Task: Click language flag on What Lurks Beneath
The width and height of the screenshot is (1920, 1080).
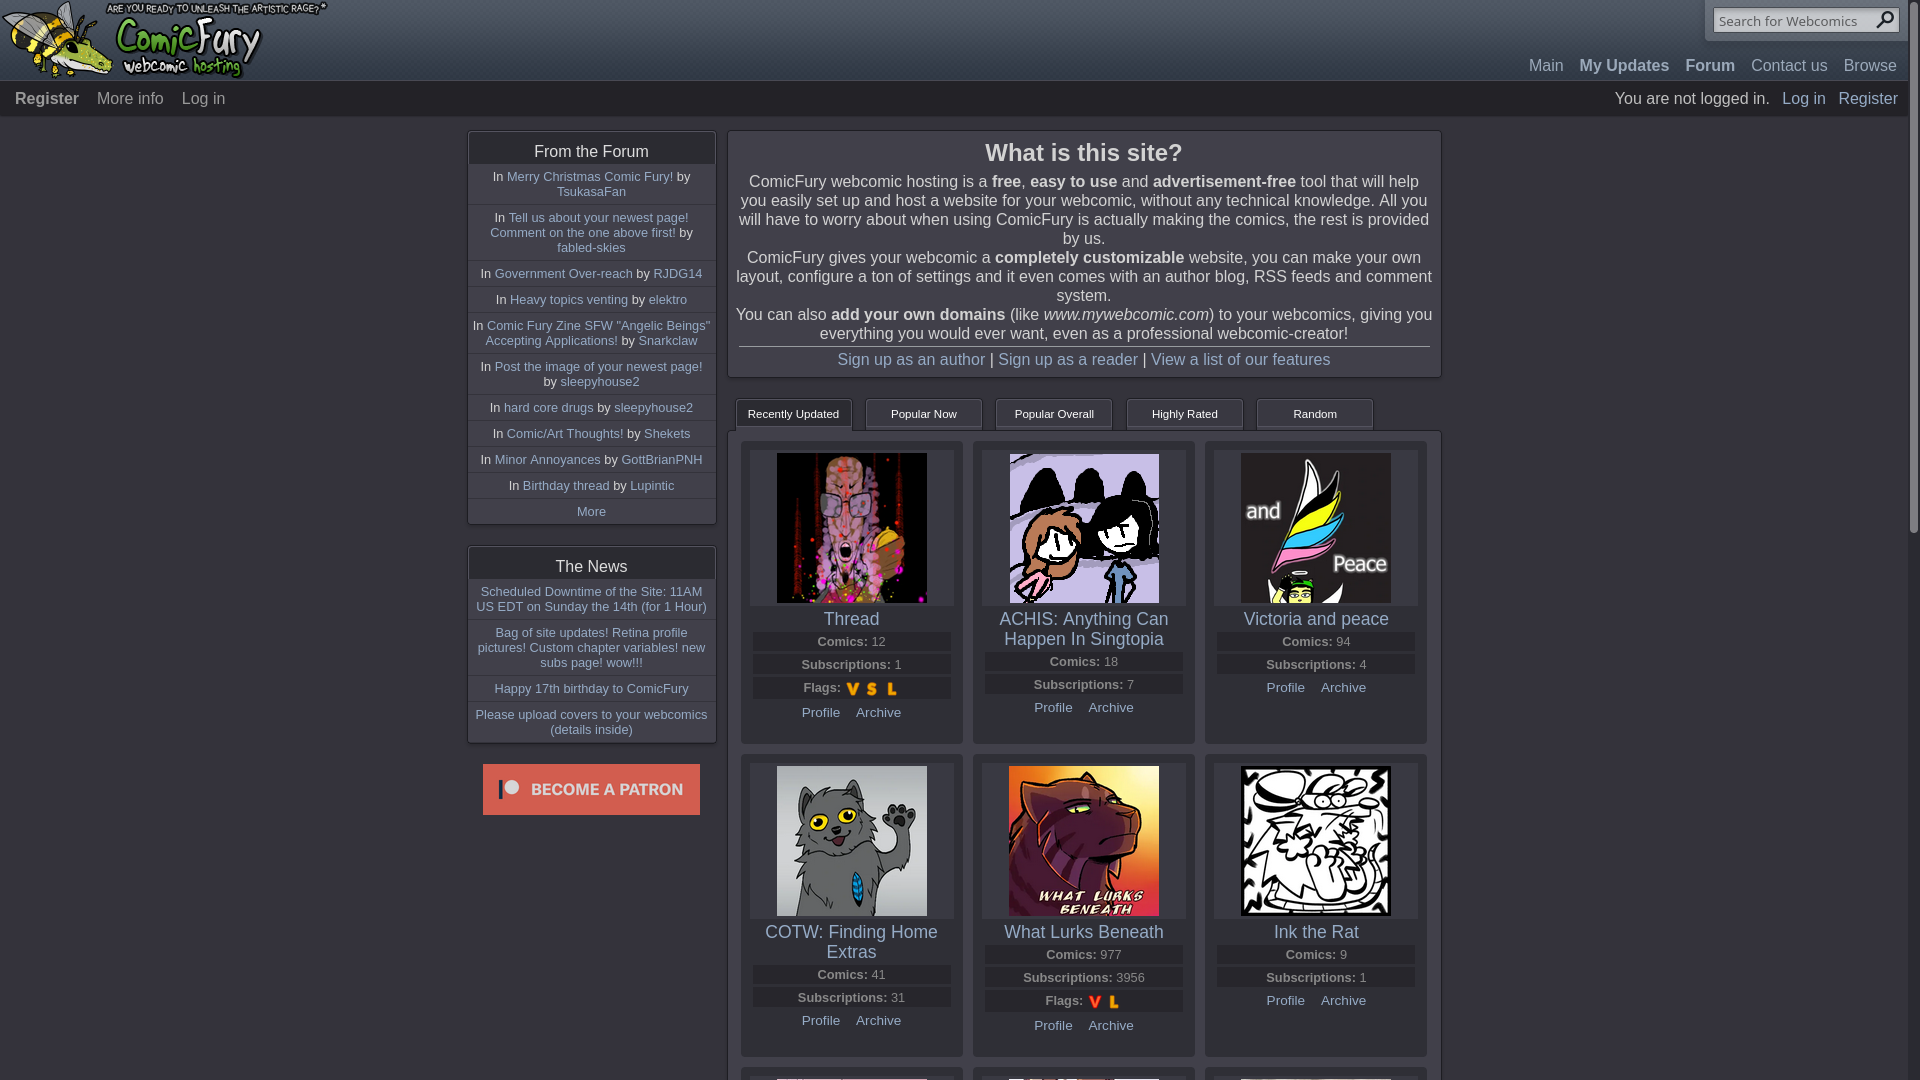Action: point(1114,1002)
